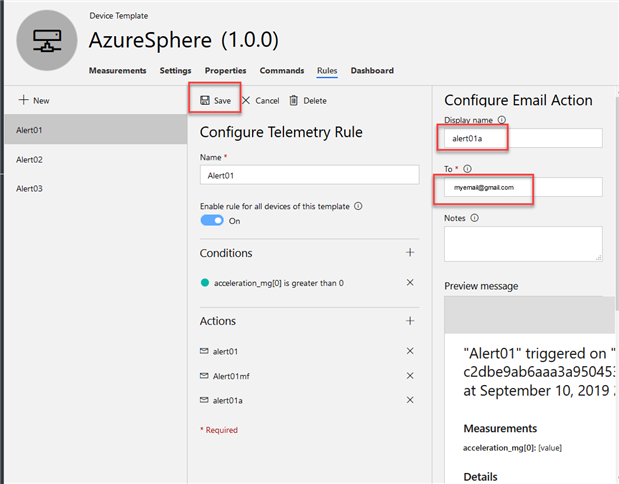Click the AzureSphere (1.0.0) title
Screen dimensions: 619x484
(184, 40)
